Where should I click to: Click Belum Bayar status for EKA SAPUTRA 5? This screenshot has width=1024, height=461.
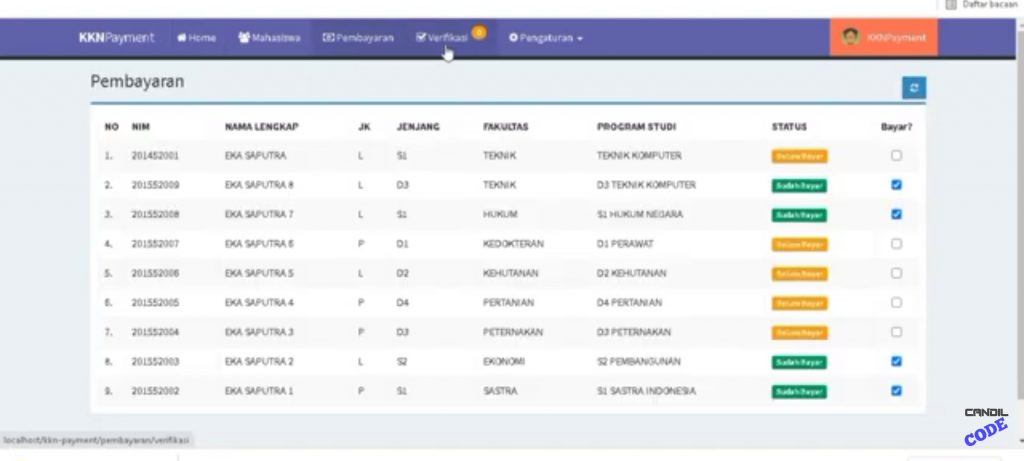pos(799,274)
